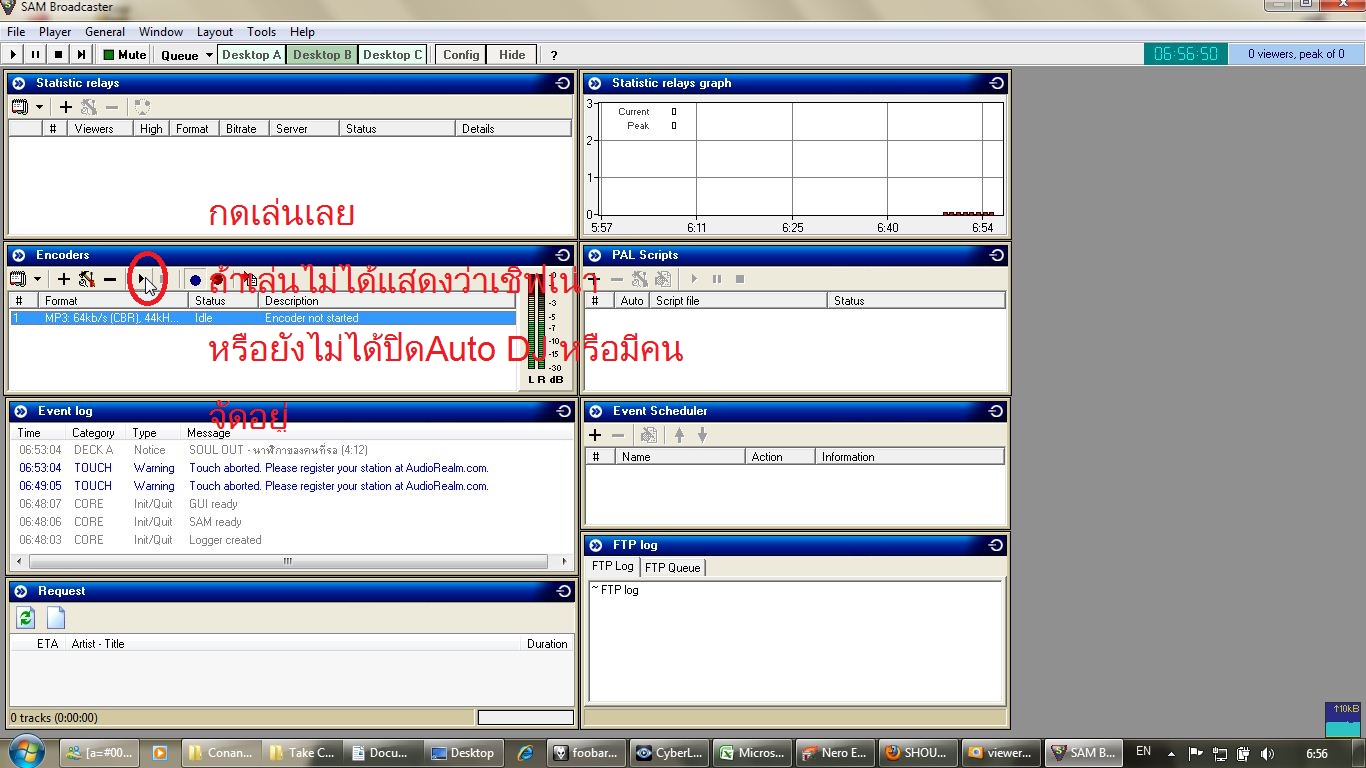Click the volume icon in system tray

pyautogui.click(x=1267, y=753)
